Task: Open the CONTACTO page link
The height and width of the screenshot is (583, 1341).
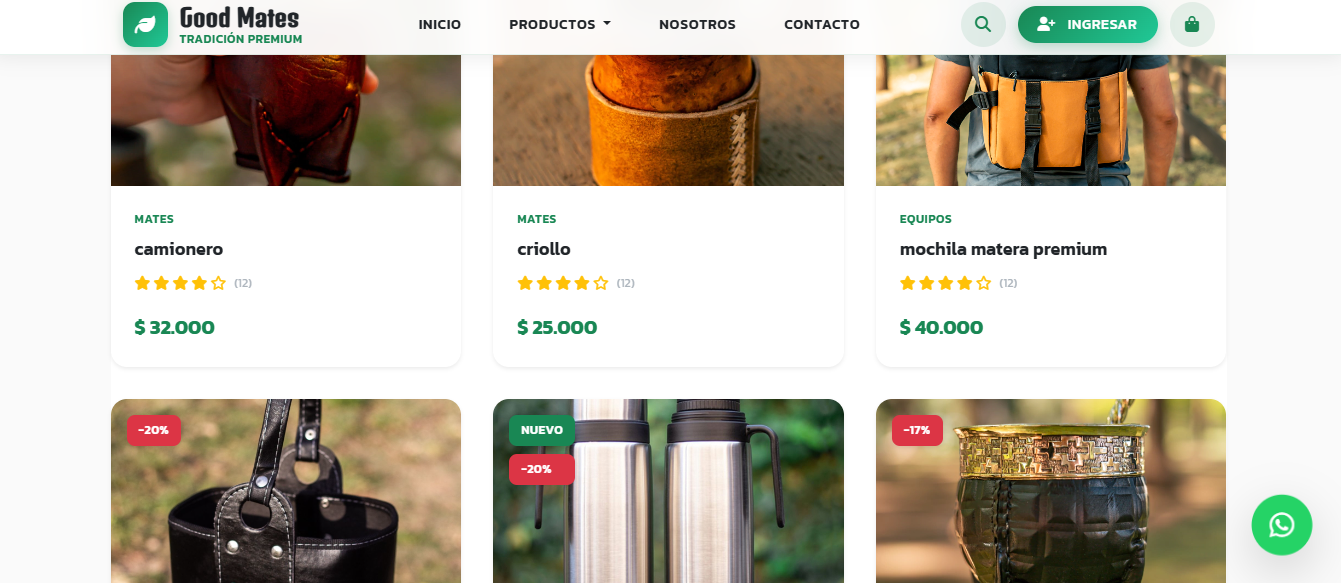Action: pyautogui.click(x=822, y=24)
